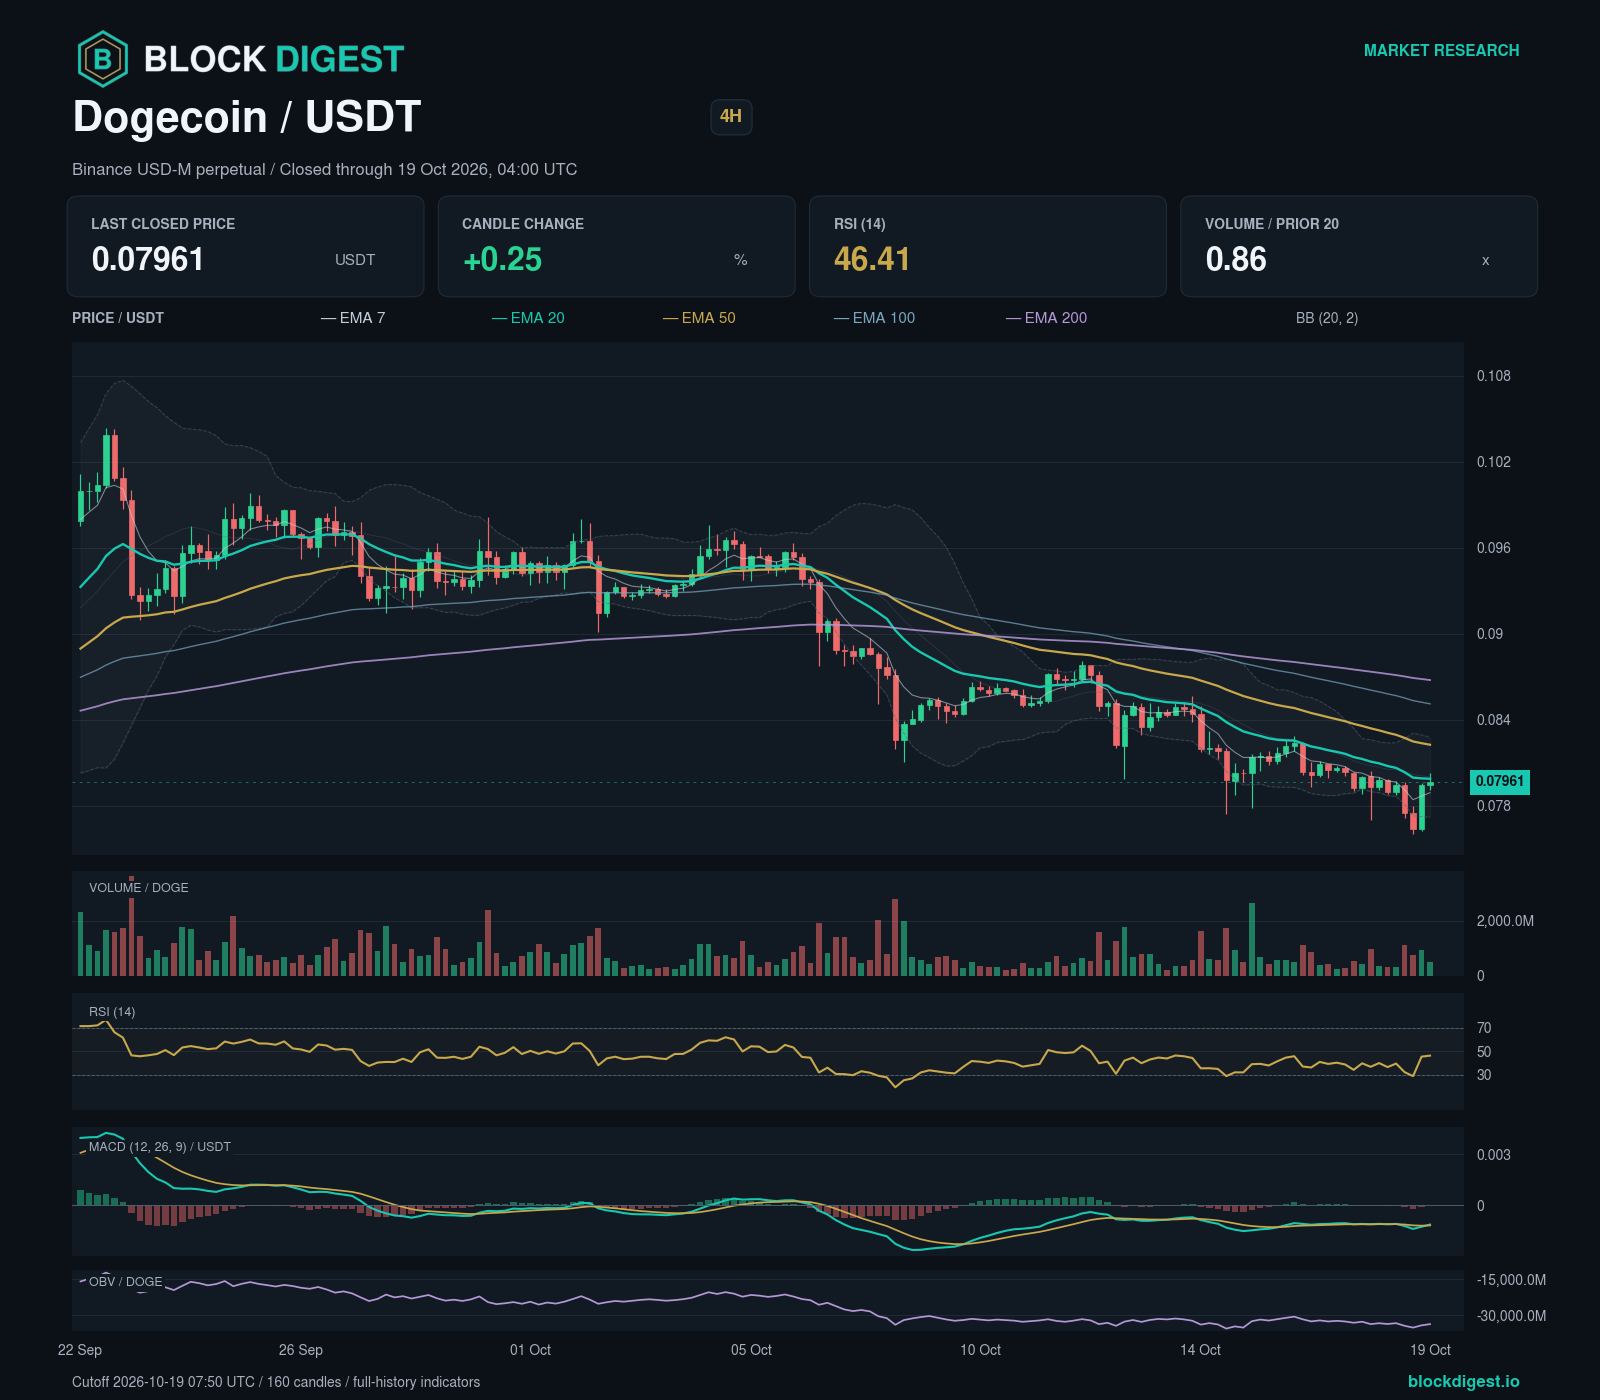The width and height of the screenshot is (1600, 1400).
Task: Click the USDT unit in price card
Action: [355, 260]
